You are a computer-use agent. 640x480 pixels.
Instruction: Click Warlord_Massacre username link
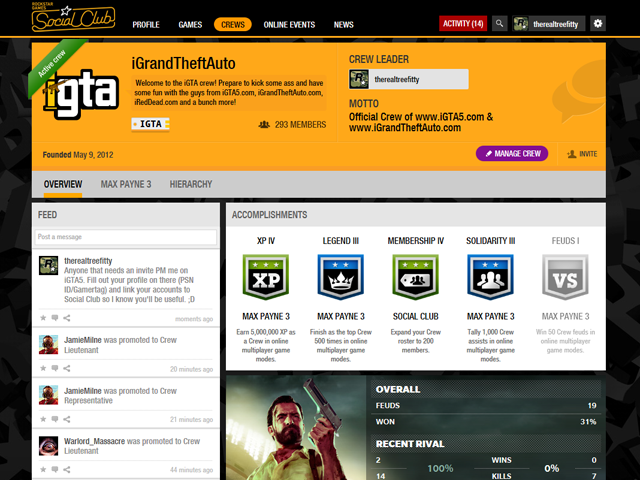[x=94, y=441]
